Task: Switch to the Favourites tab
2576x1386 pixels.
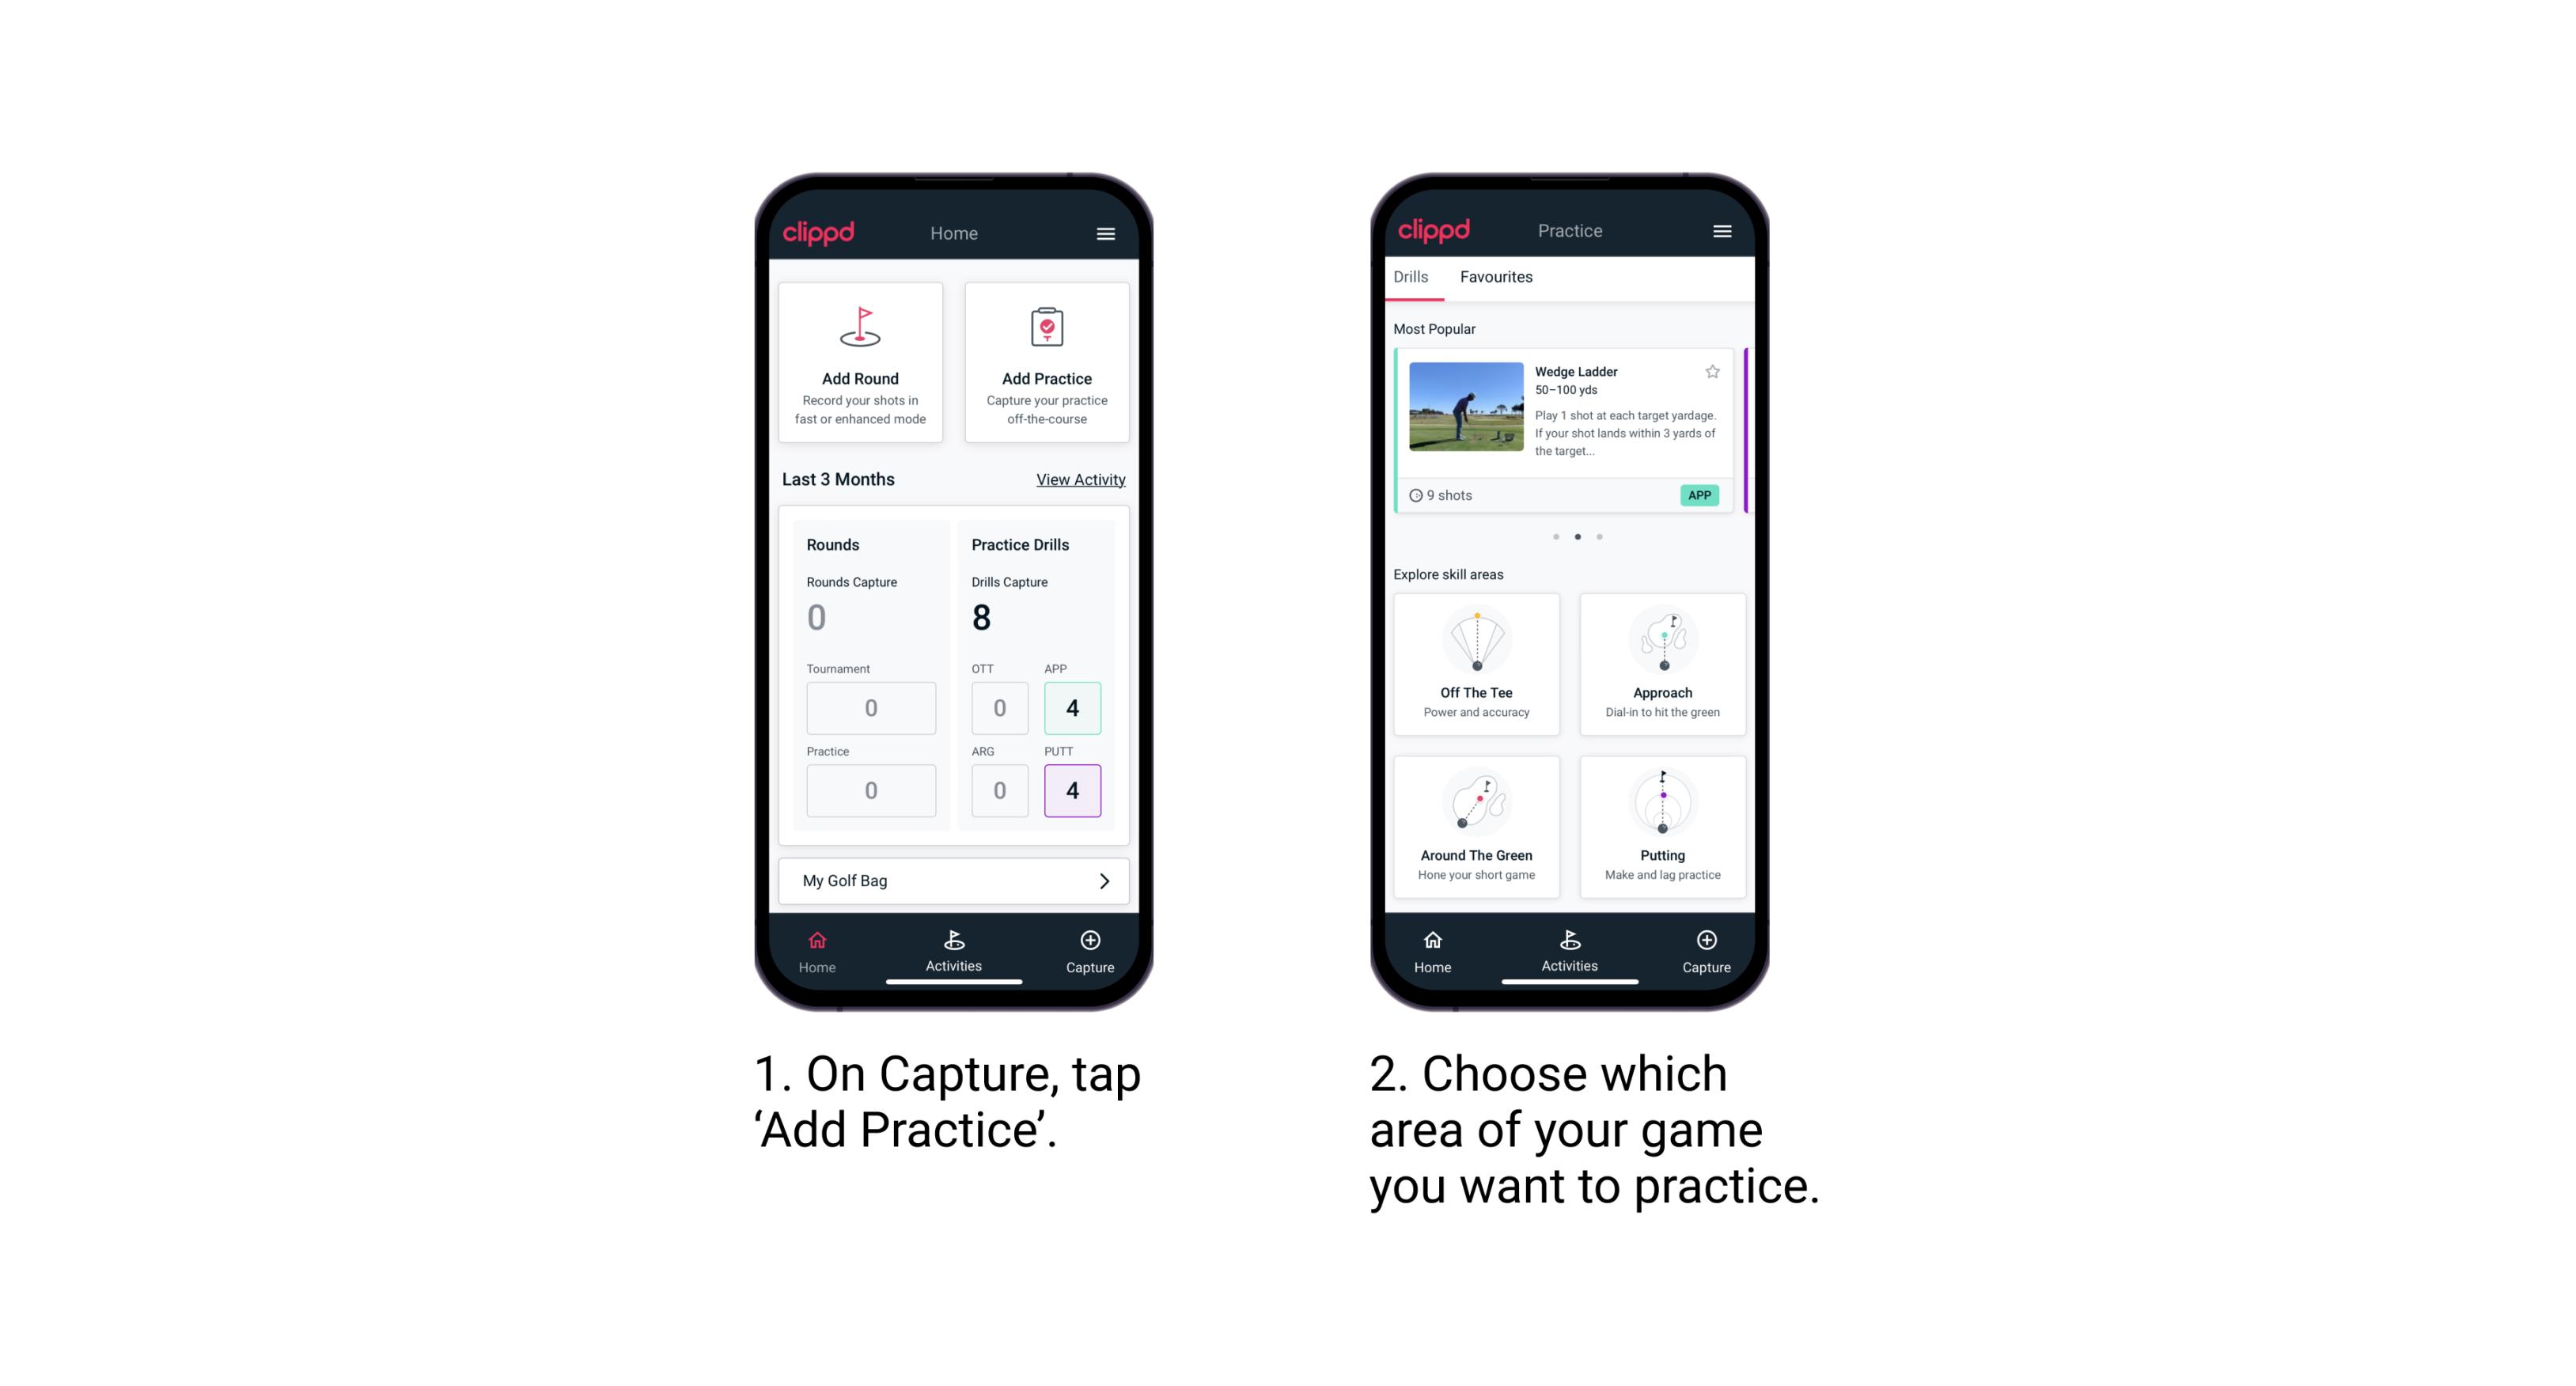Action: pos(1498,277)
